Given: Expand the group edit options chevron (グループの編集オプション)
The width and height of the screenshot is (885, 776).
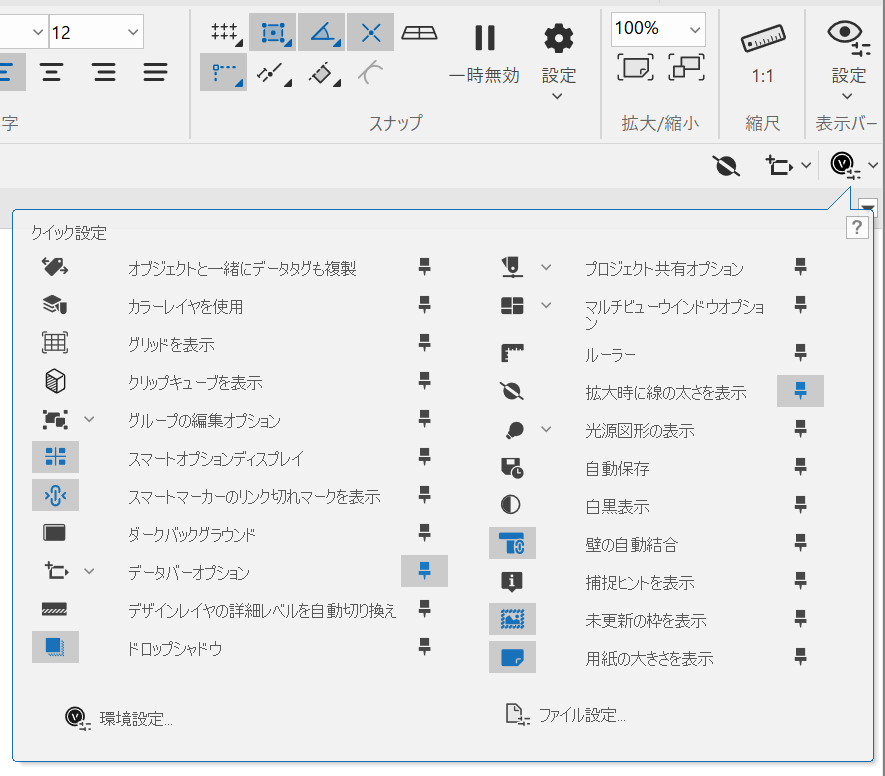Looking at the screenshot, I should click(89, 420).
